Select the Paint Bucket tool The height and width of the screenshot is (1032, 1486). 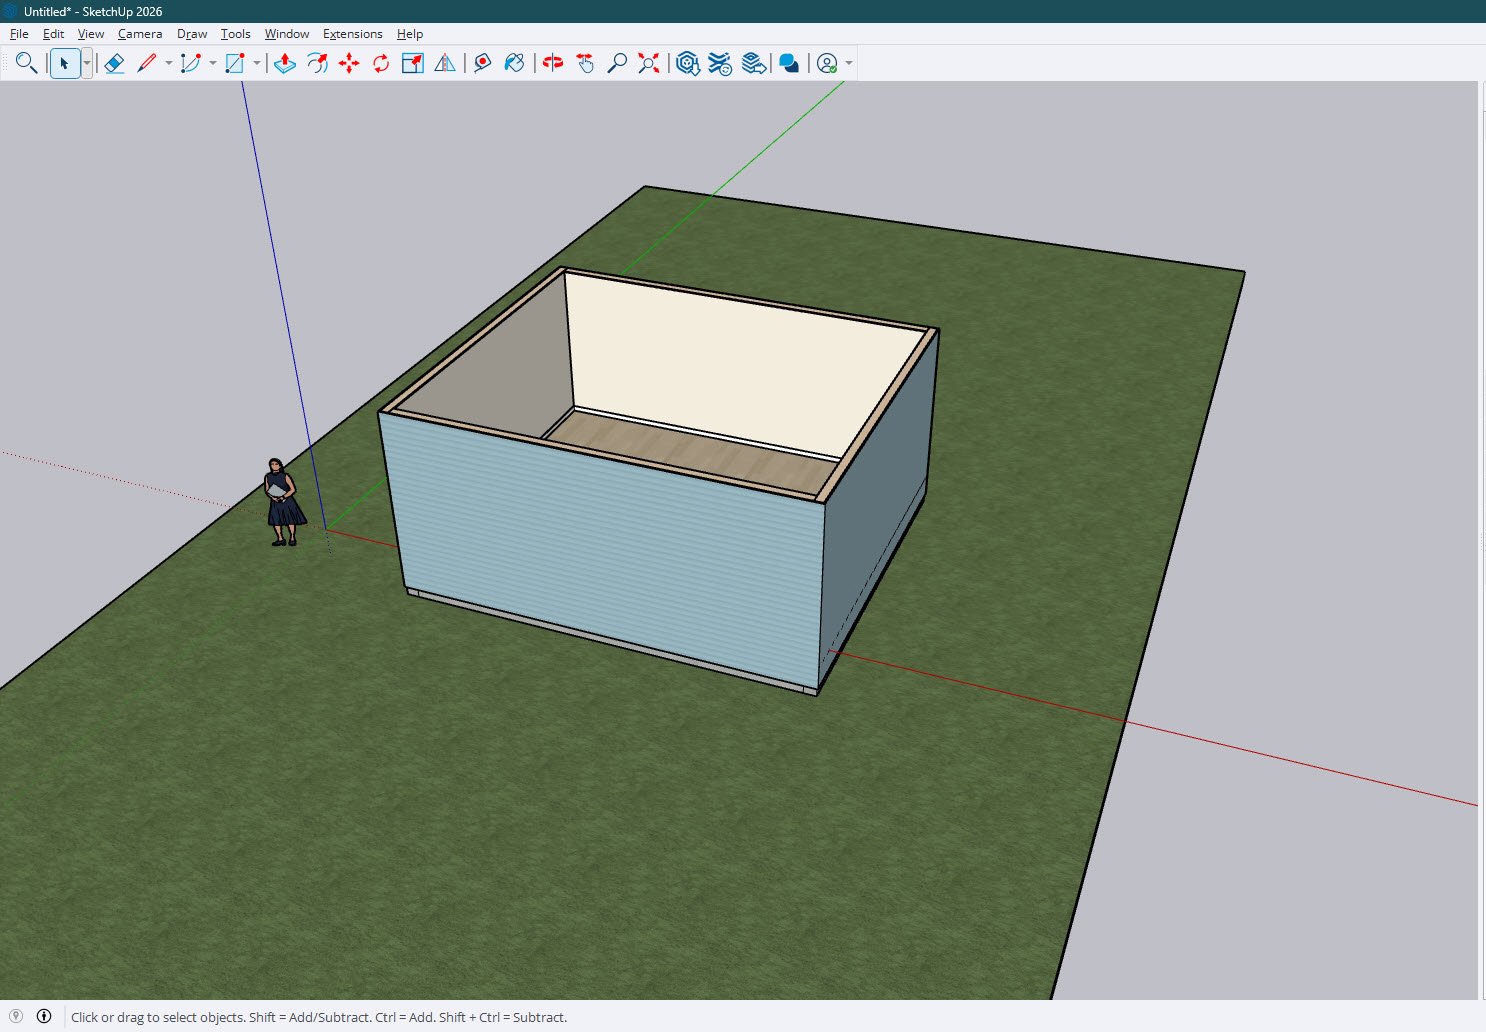514,64
